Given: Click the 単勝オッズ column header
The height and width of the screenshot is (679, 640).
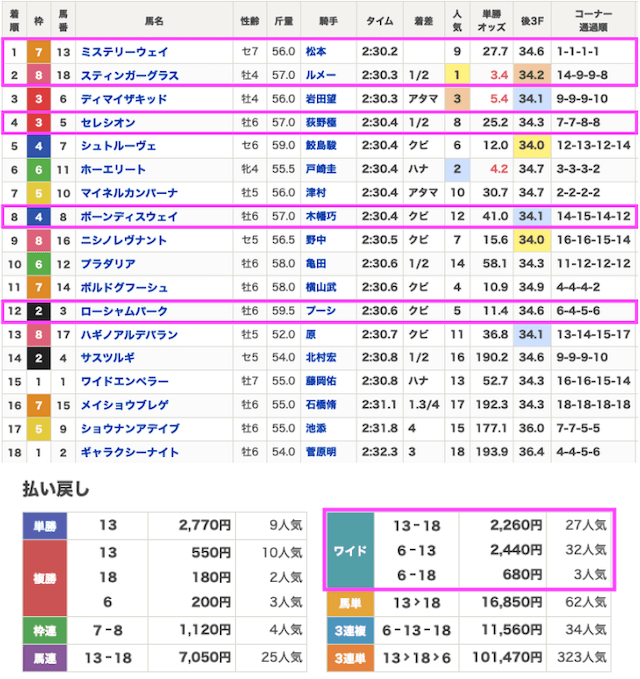Looking at the screenshot, I should point(491,20).
